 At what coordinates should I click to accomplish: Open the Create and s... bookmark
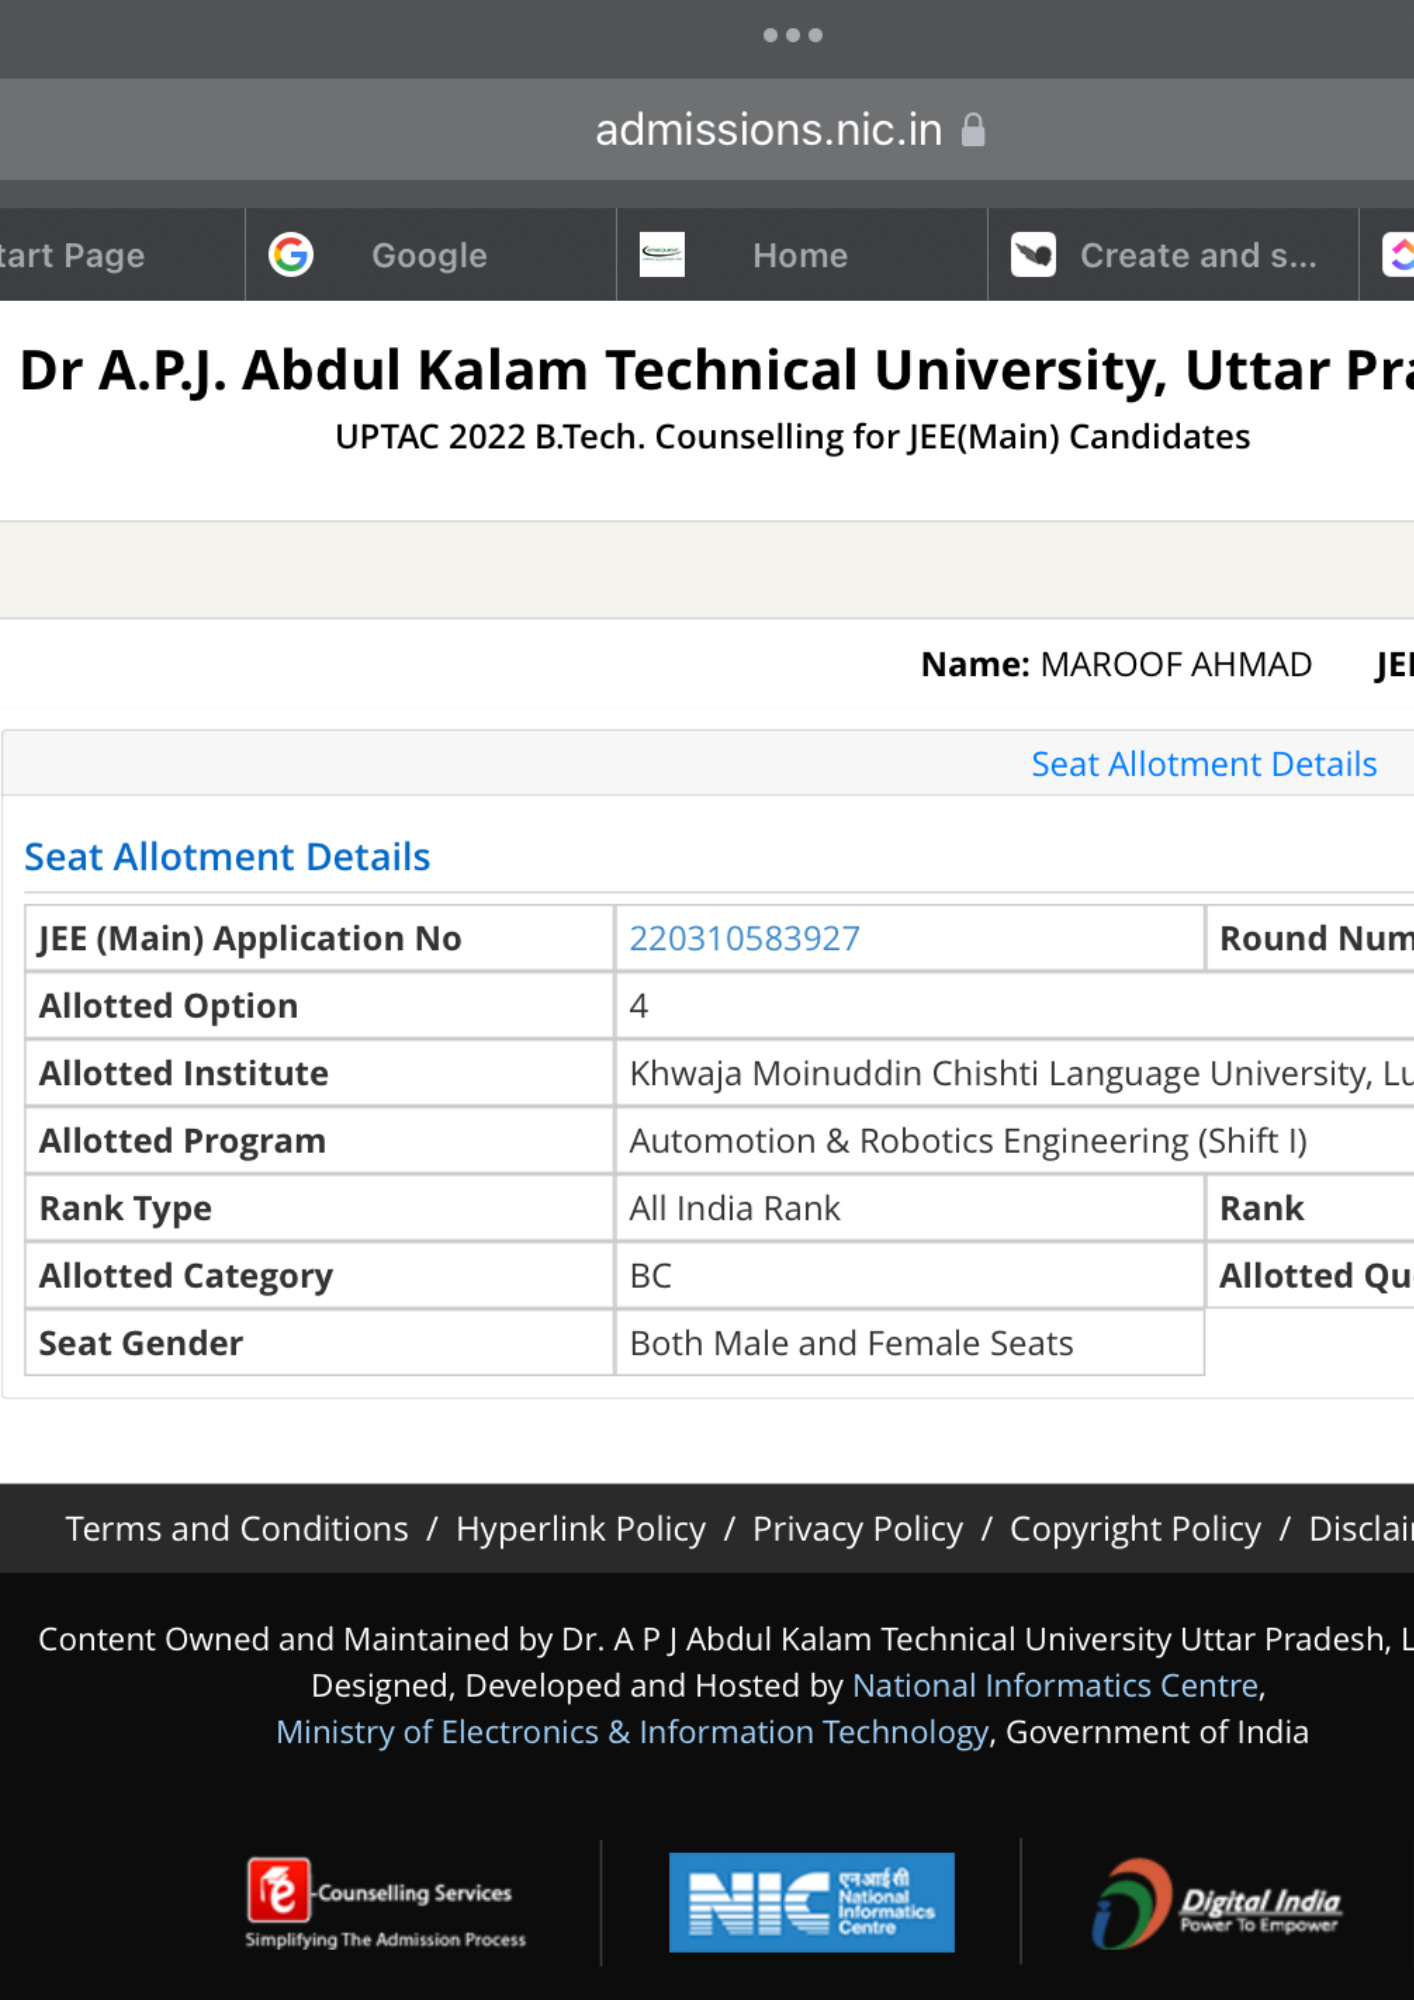click(1197, 254)
